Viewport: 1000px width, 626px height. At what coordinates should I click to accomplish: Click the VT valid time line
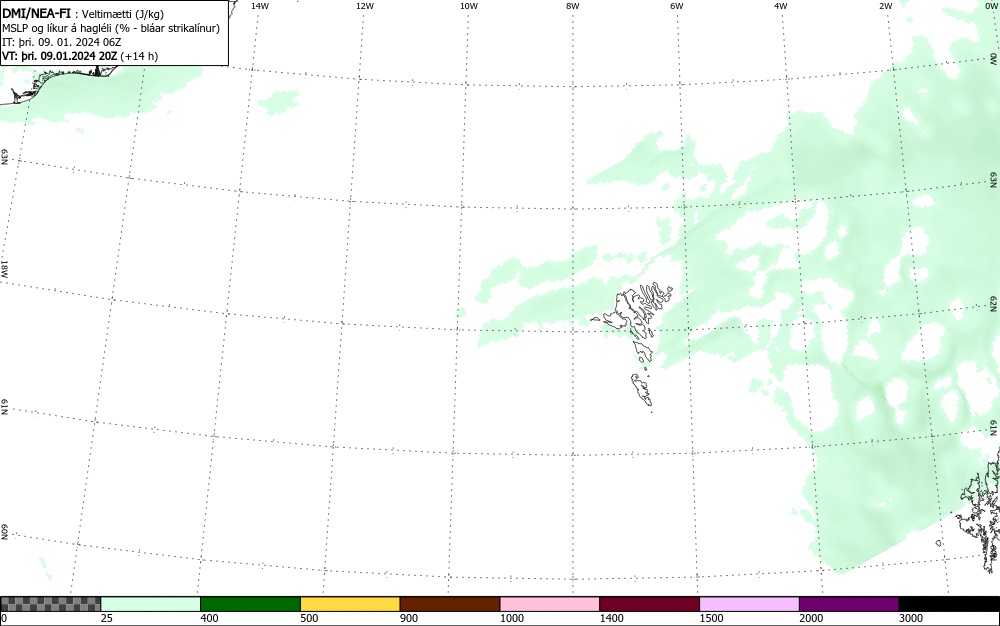(x=80, y=56)
